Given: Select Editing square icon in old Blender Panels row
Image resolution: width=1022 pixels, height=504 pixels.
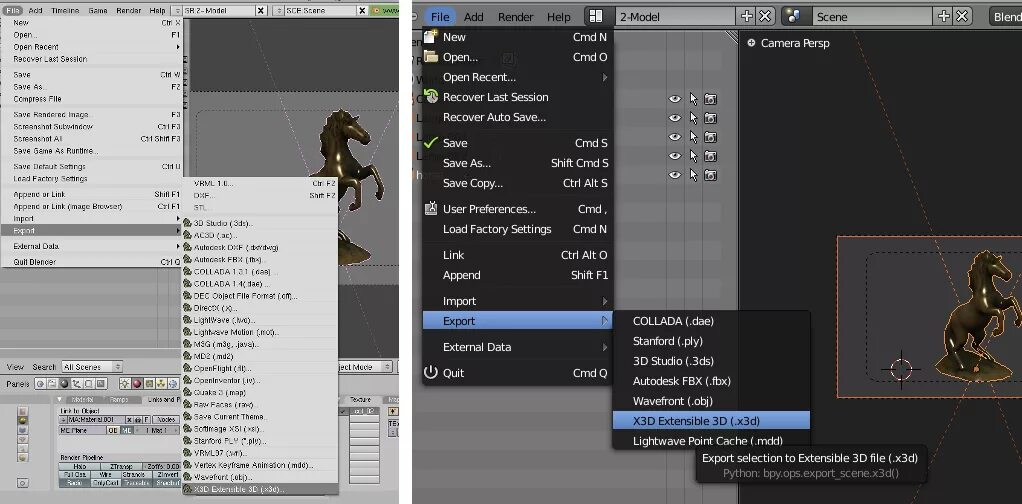Looking at the screenshot, I should 88,384.
